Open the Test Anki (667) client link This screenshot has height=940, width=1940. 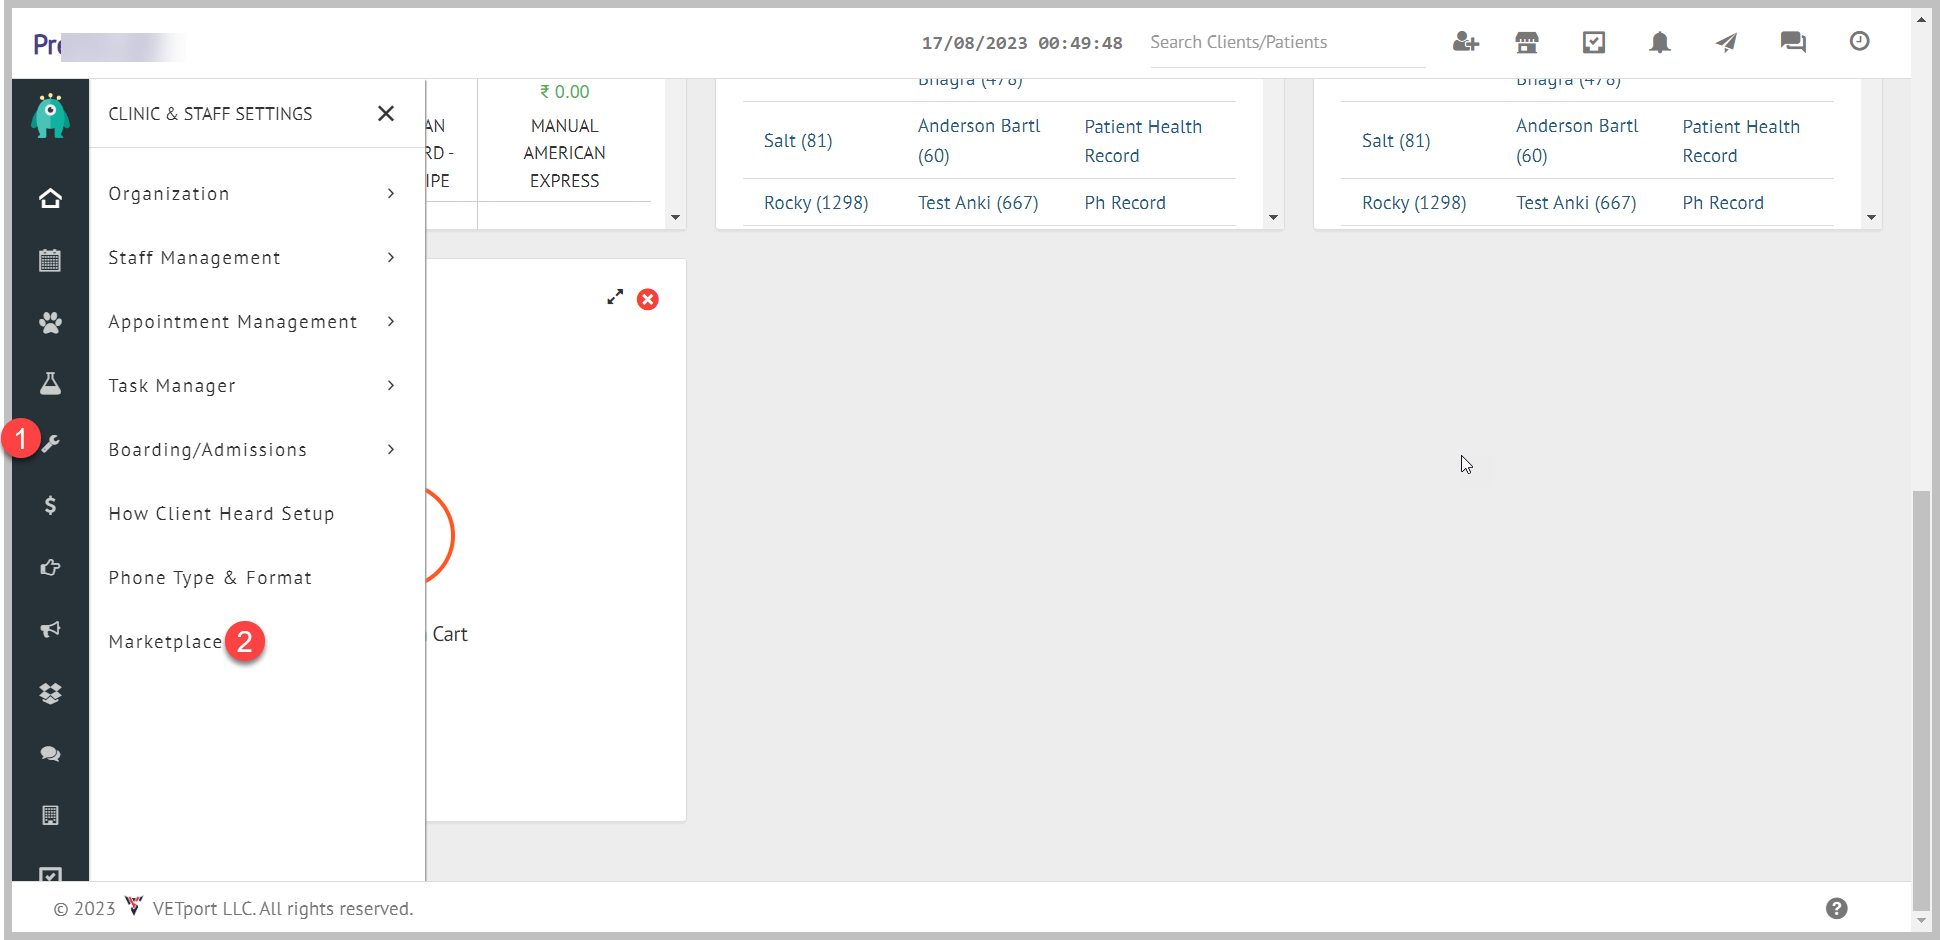(977, 203)
